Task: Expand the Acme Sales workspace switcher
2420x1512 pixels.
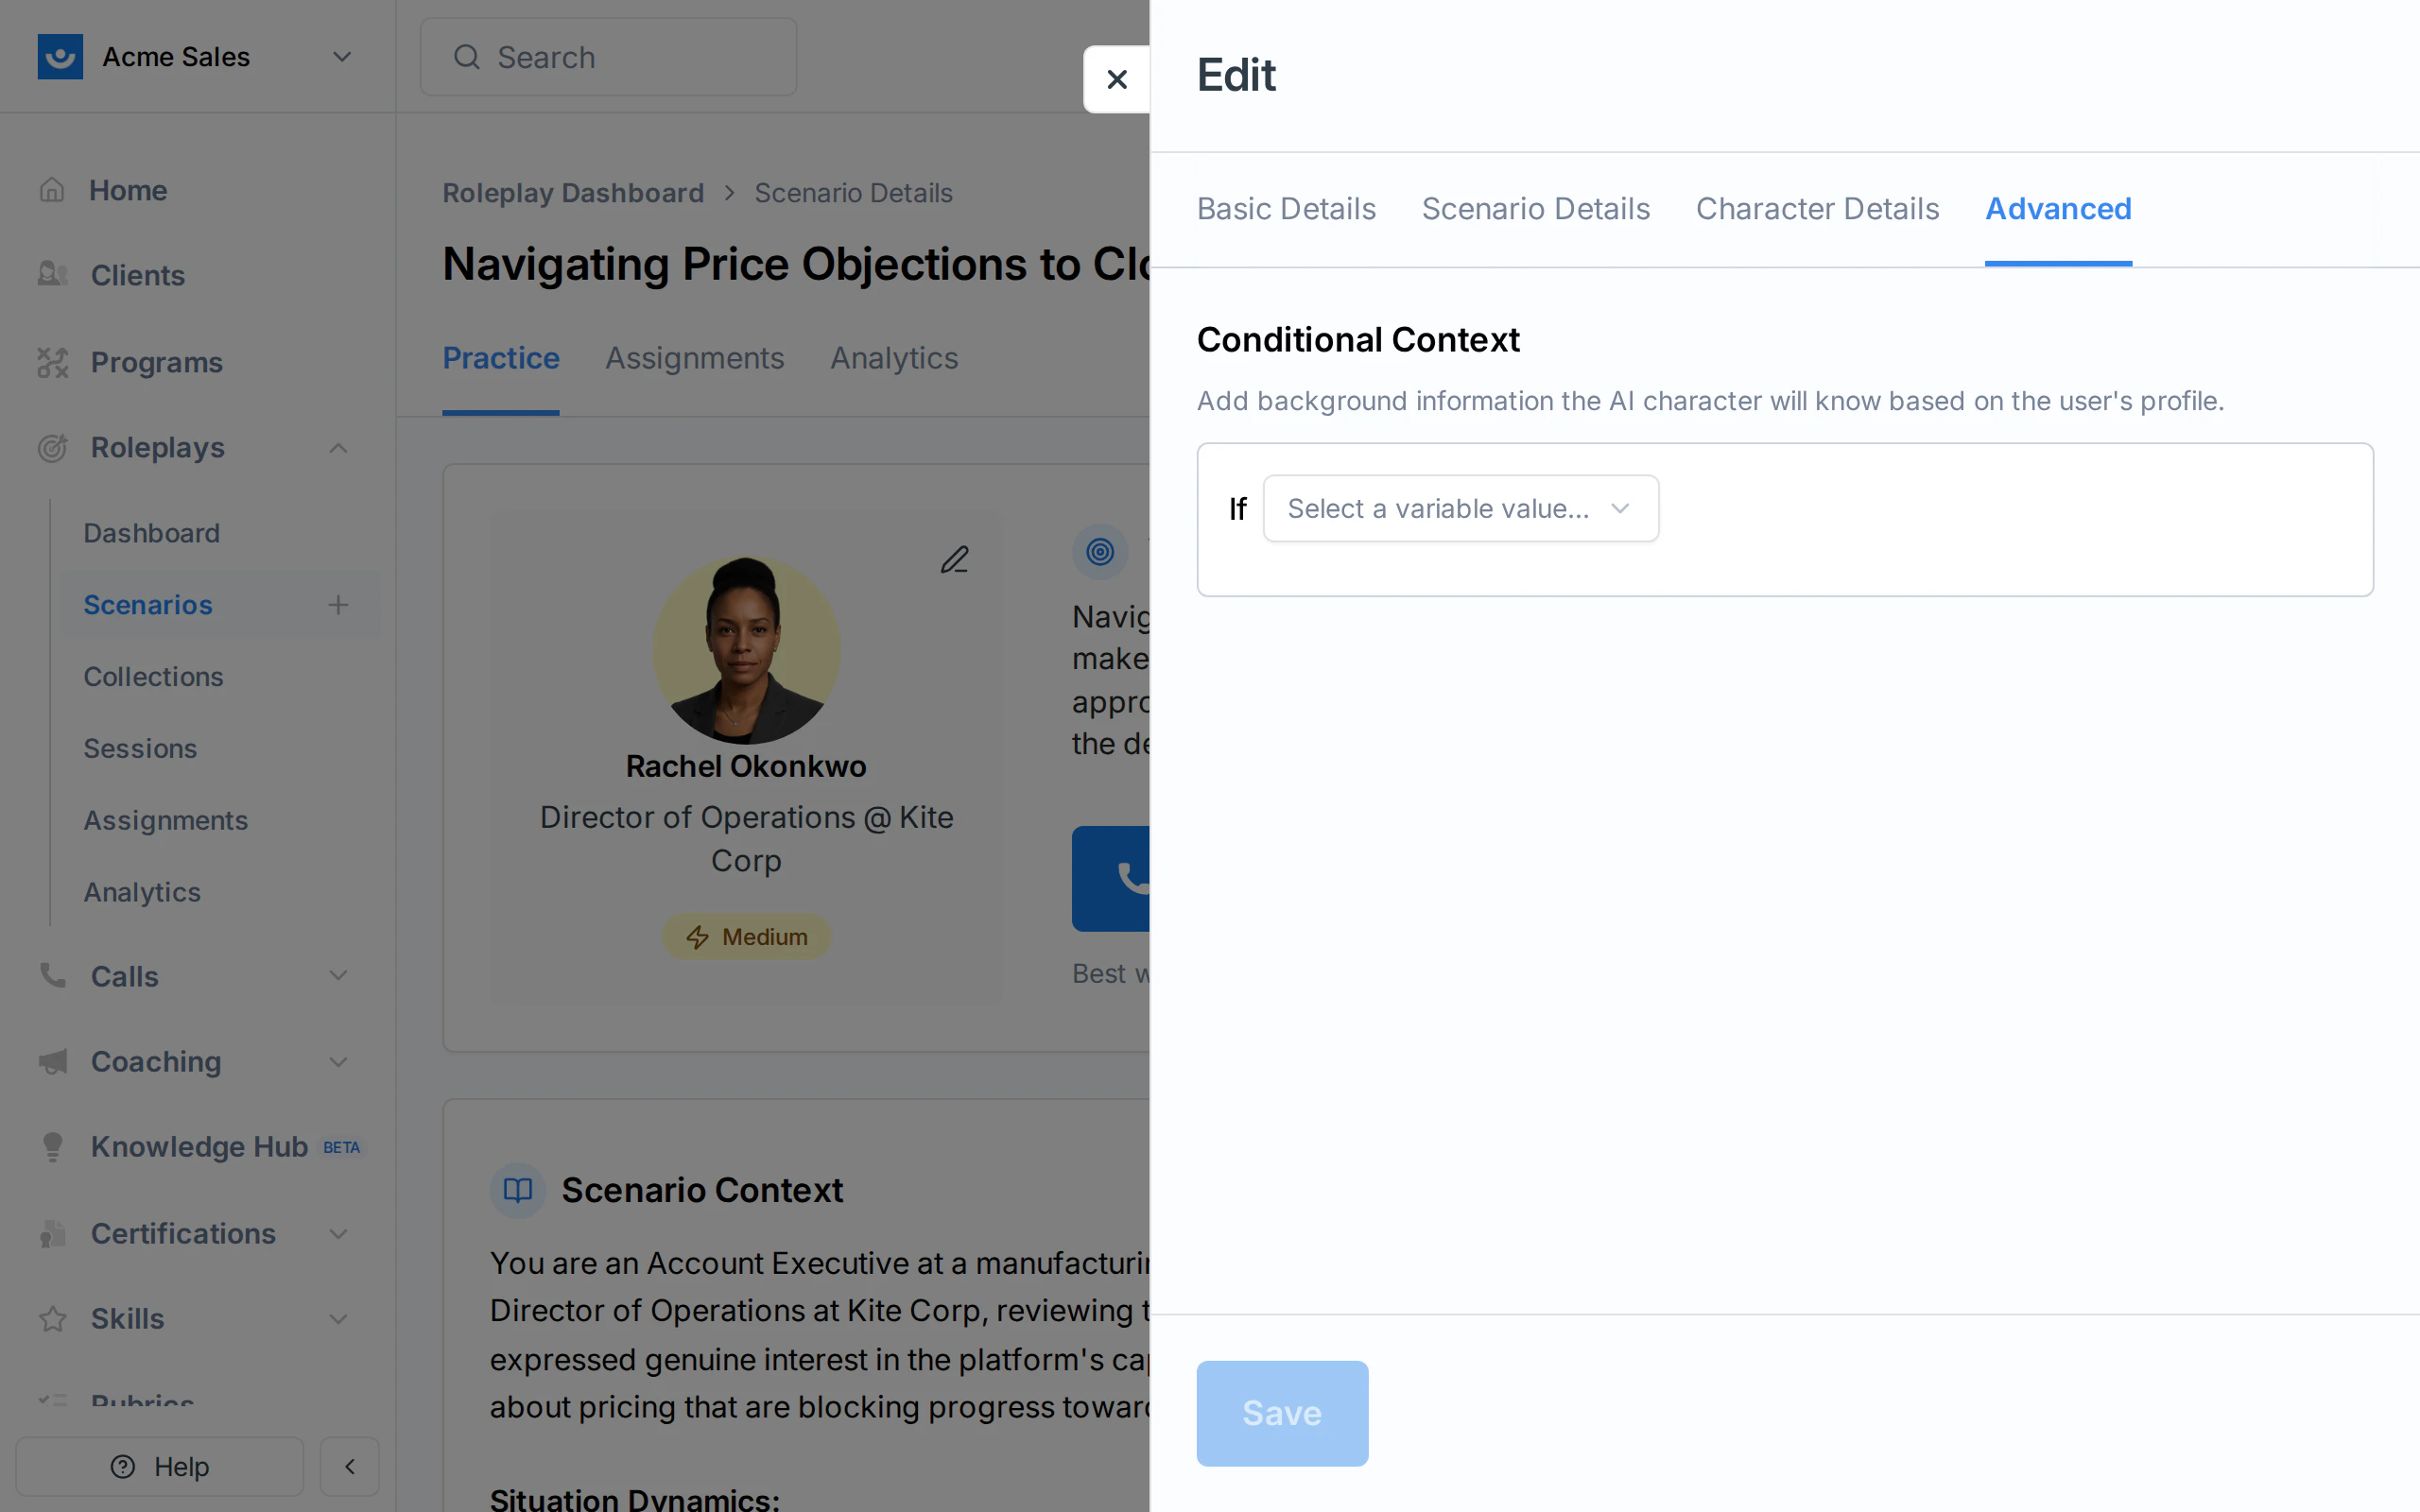Action: 341,56
